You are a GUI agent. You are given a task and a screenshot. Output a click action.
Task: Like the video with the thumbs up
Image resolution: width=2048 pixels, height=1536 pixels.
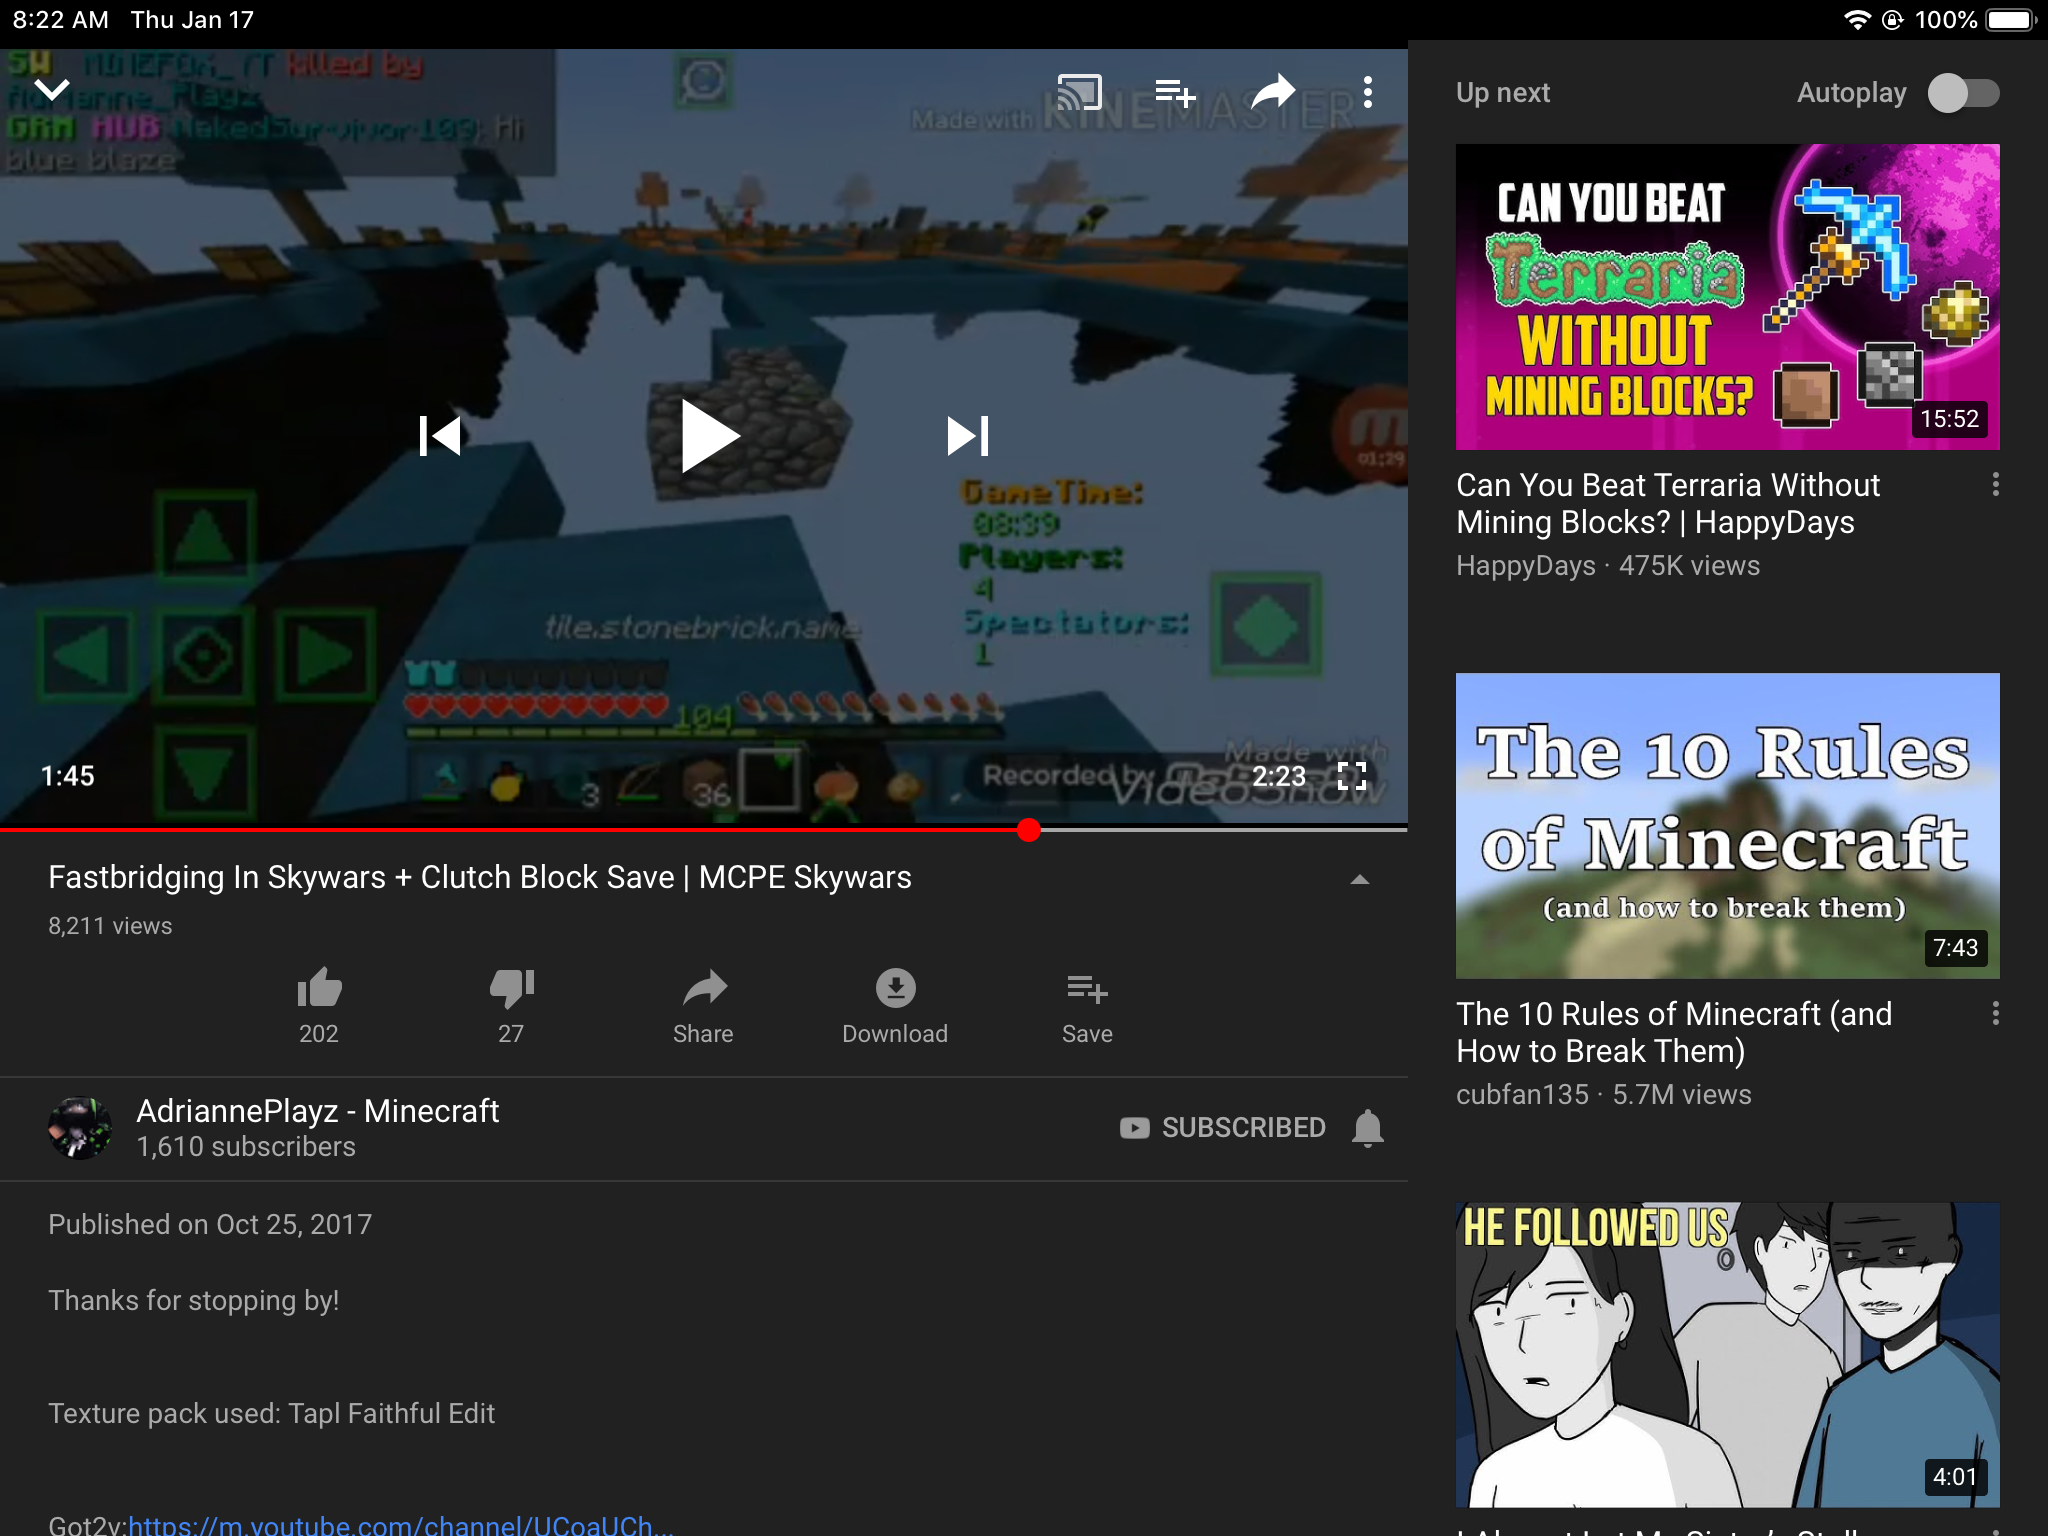pos(319,1006)
